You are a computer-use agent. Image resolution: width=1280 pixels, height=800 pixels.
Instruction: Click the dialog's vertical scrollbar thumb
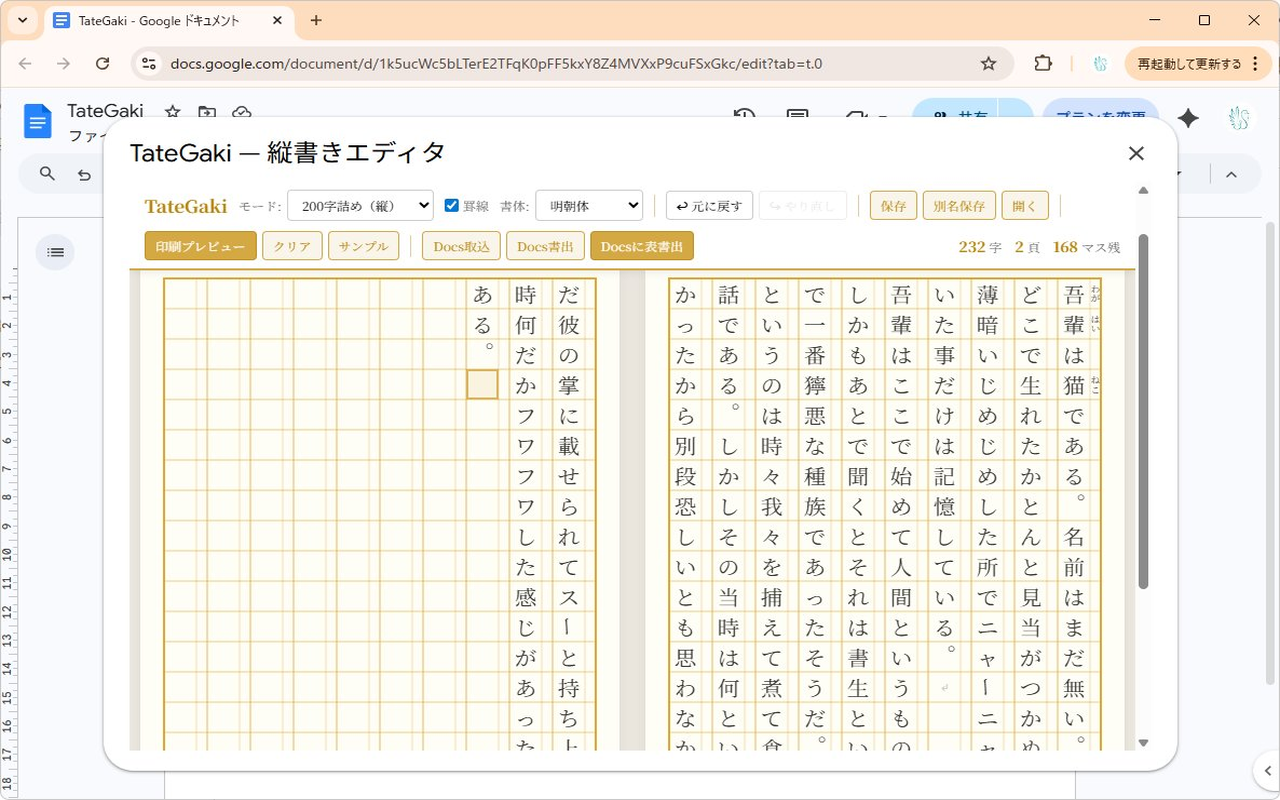click(1144, 410)
